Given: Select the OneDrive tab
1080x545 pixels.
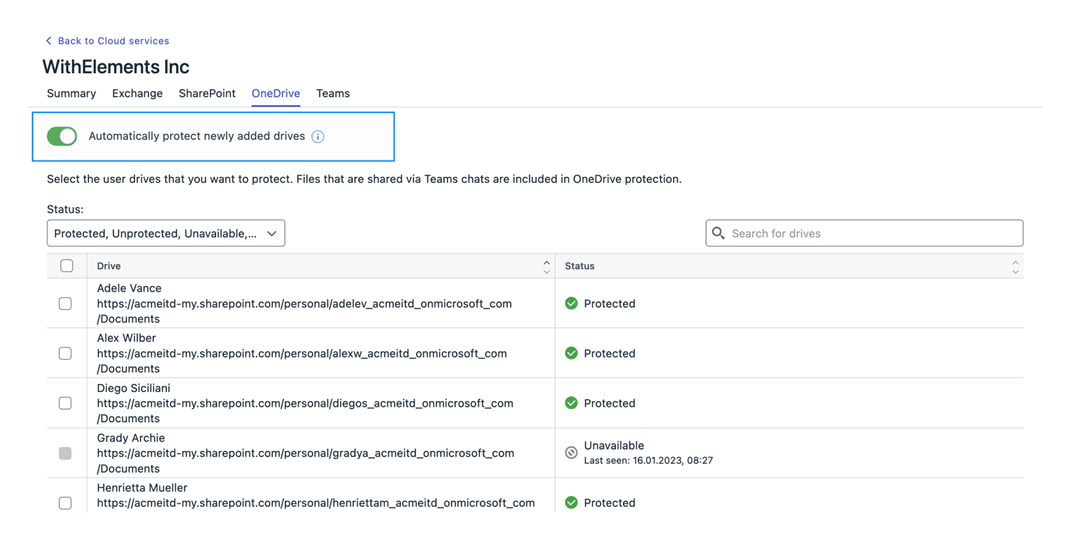Looking at the screenshot, I should tap(276, 94).
